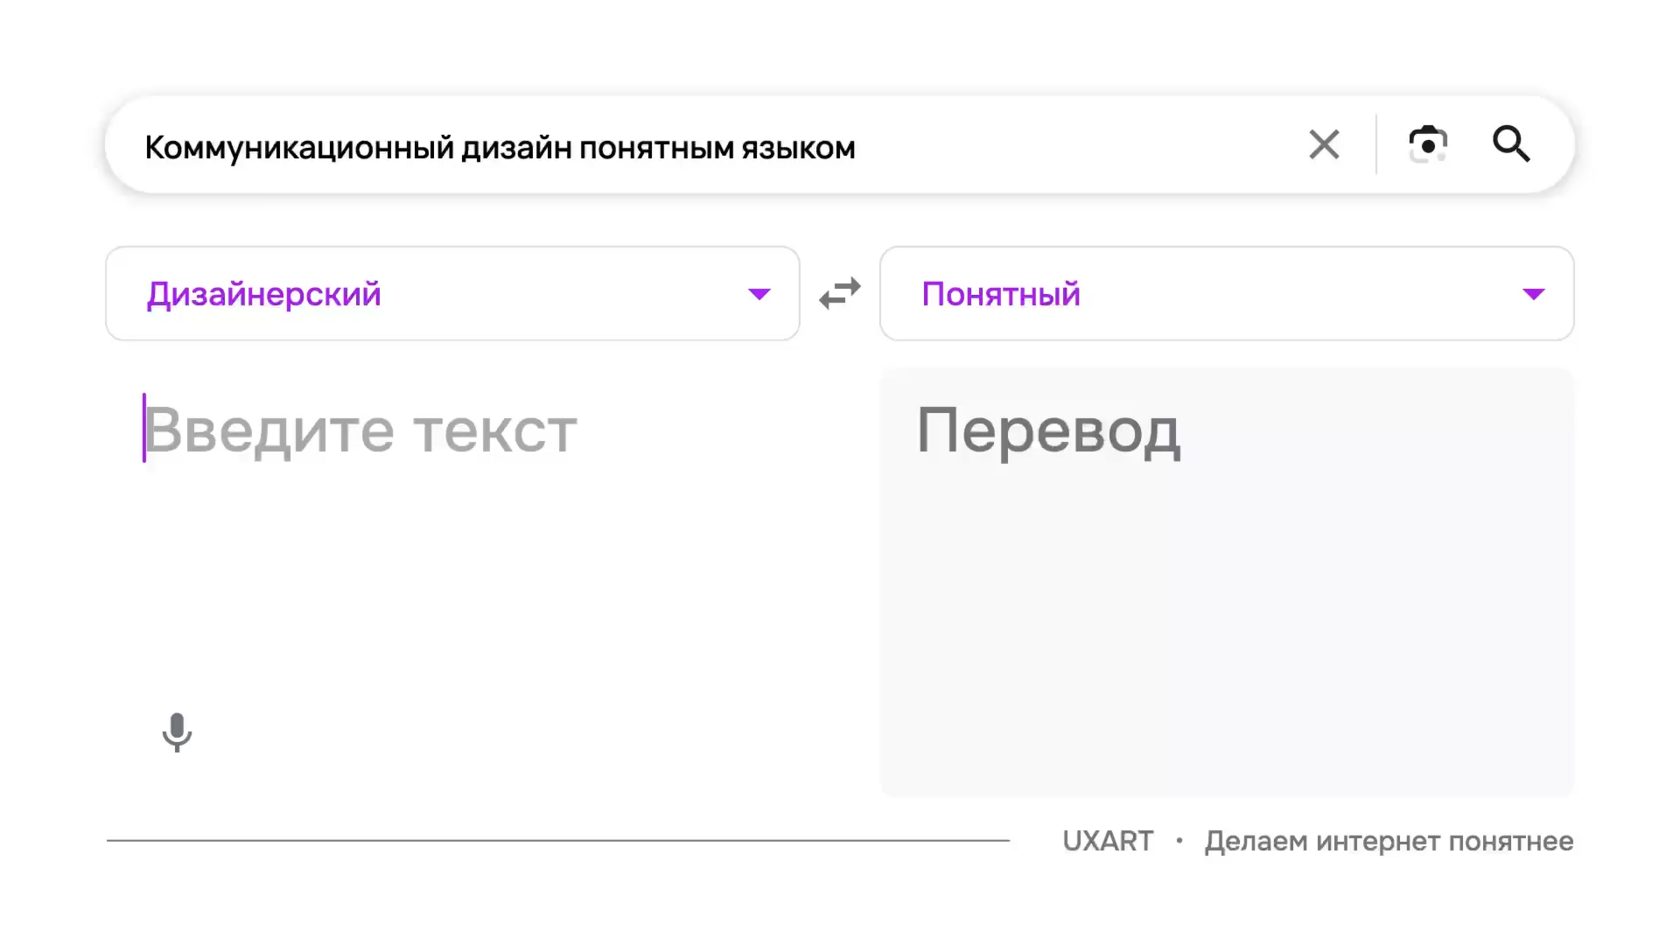Click the word Коммуникационный in the search bar
The height and width of the screenshot is (945, 1680).
pos(299,148)
